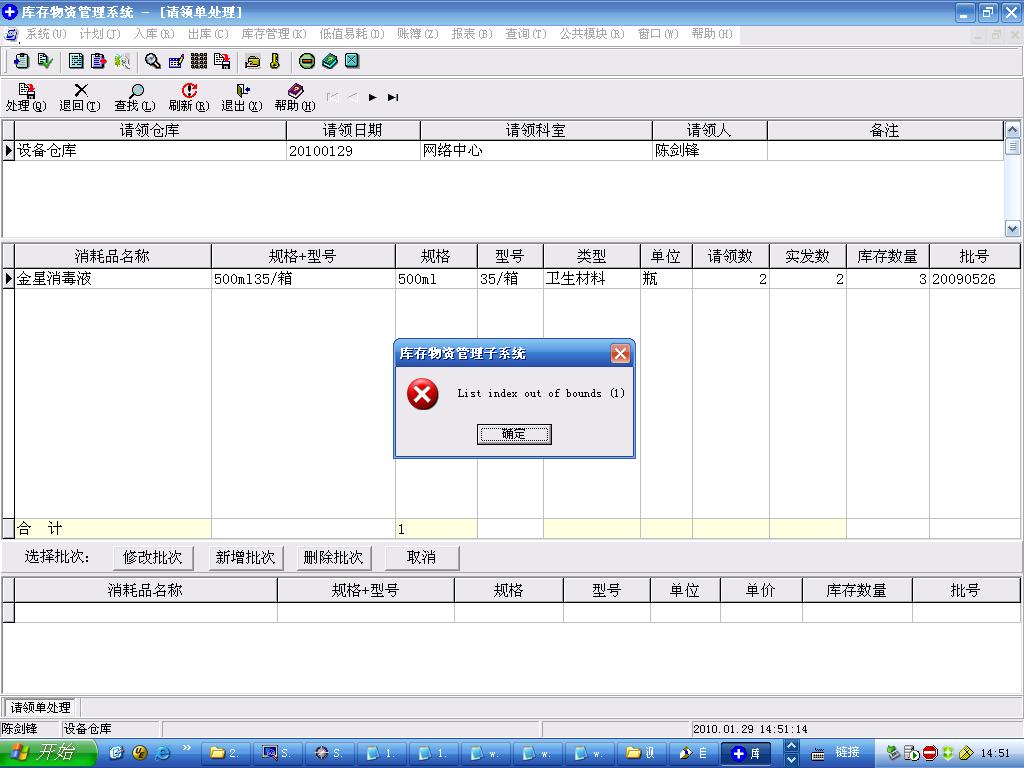This screenshot has height=768, width=1024.
Task: Jump to the last record arrow
Action: point(392,97)
